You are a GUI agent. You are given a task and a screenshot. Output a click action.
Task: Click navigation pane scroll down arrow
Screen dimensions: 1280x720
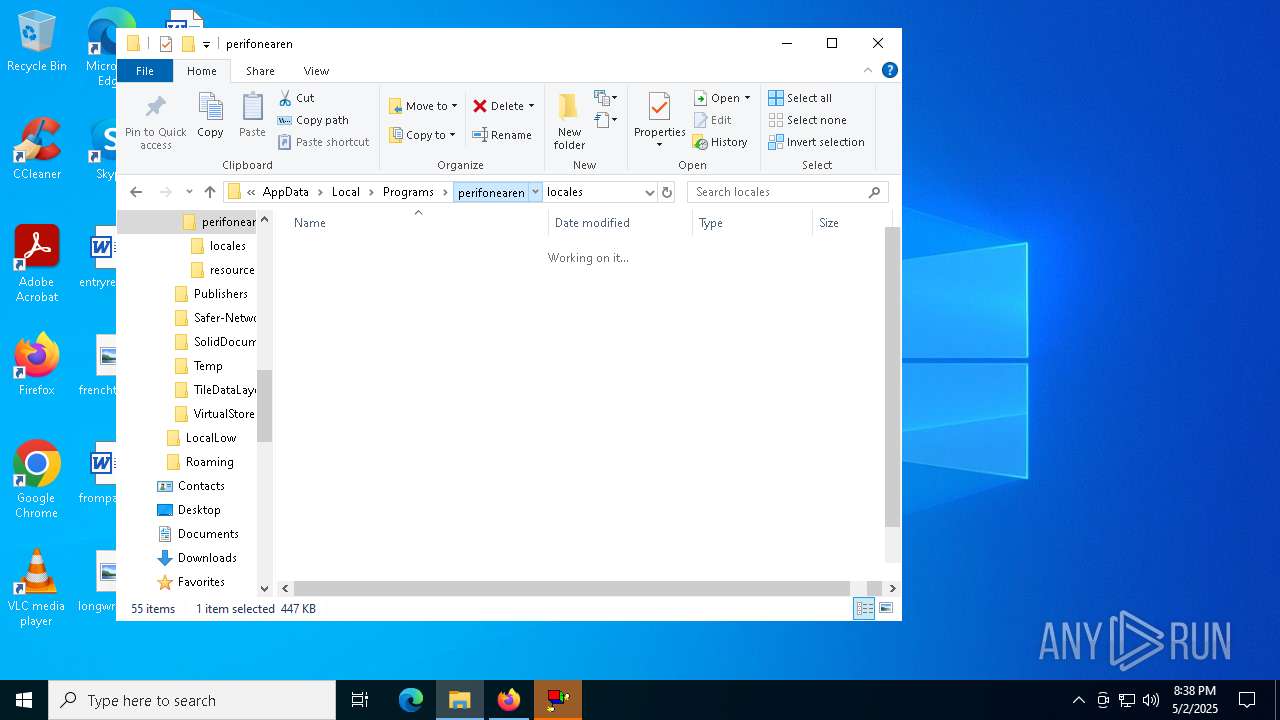pos(264,588)
